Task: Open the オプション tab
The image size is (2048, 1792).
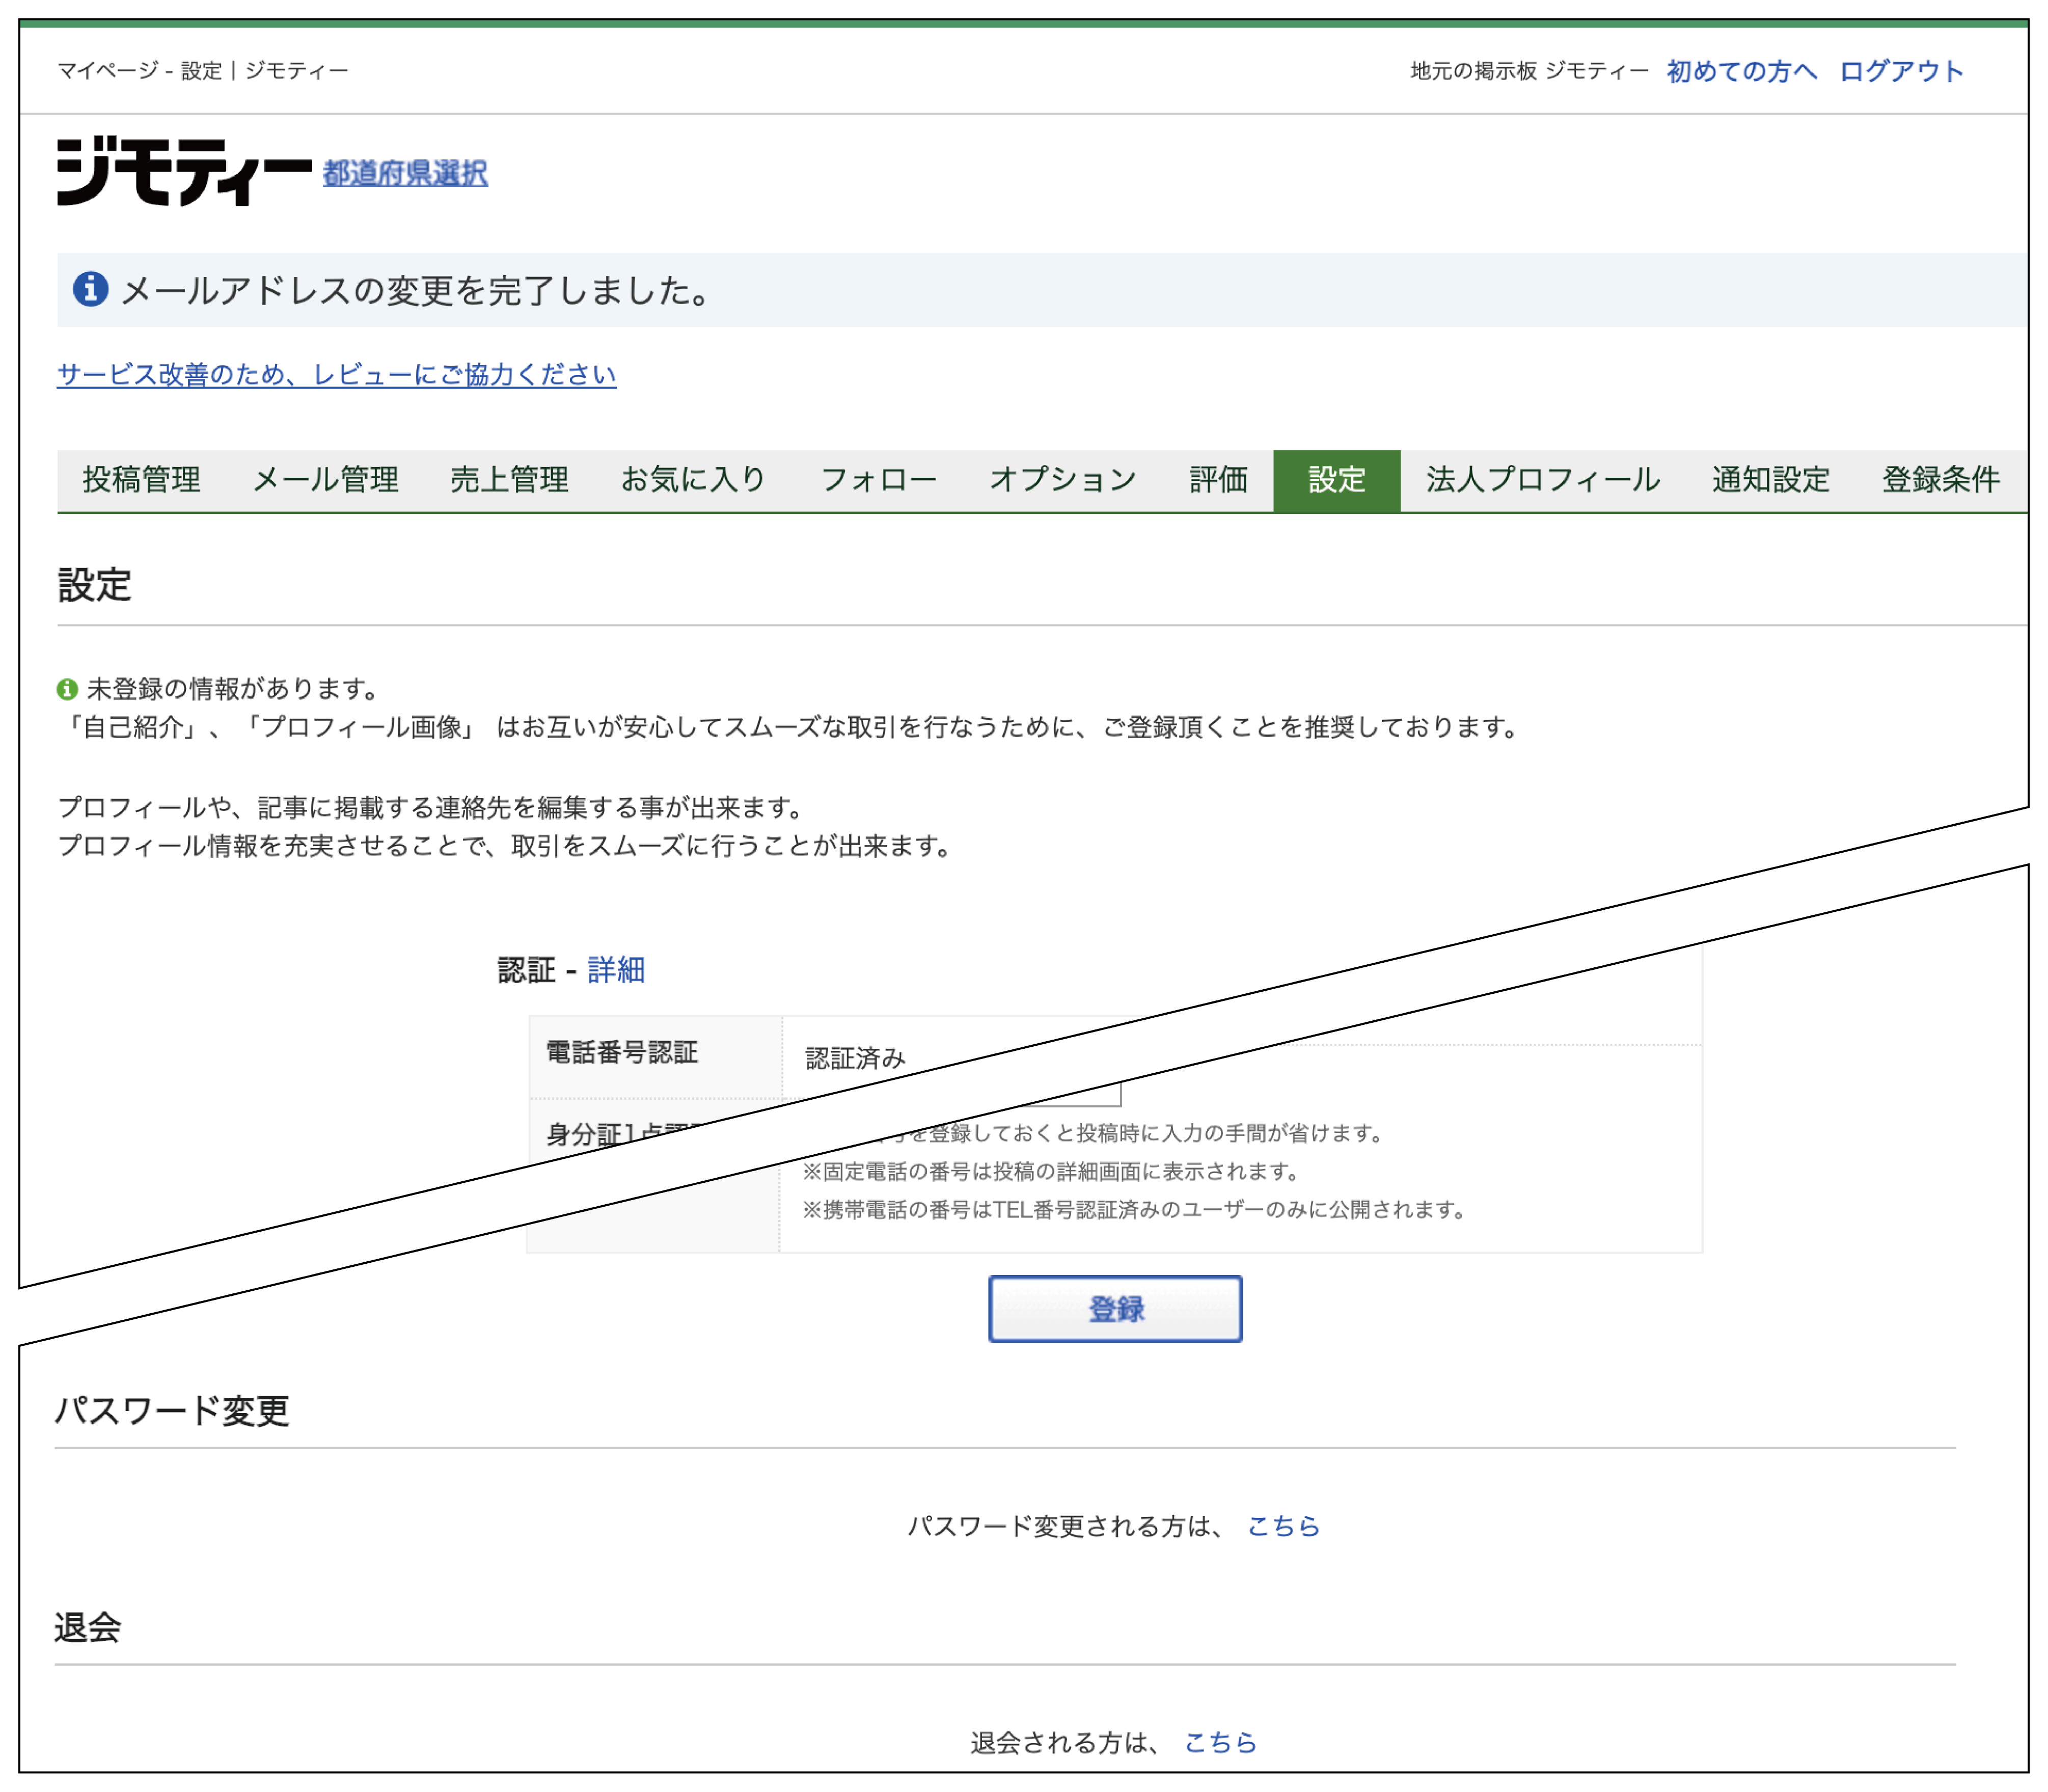Action: click(x=1063, y=480)
